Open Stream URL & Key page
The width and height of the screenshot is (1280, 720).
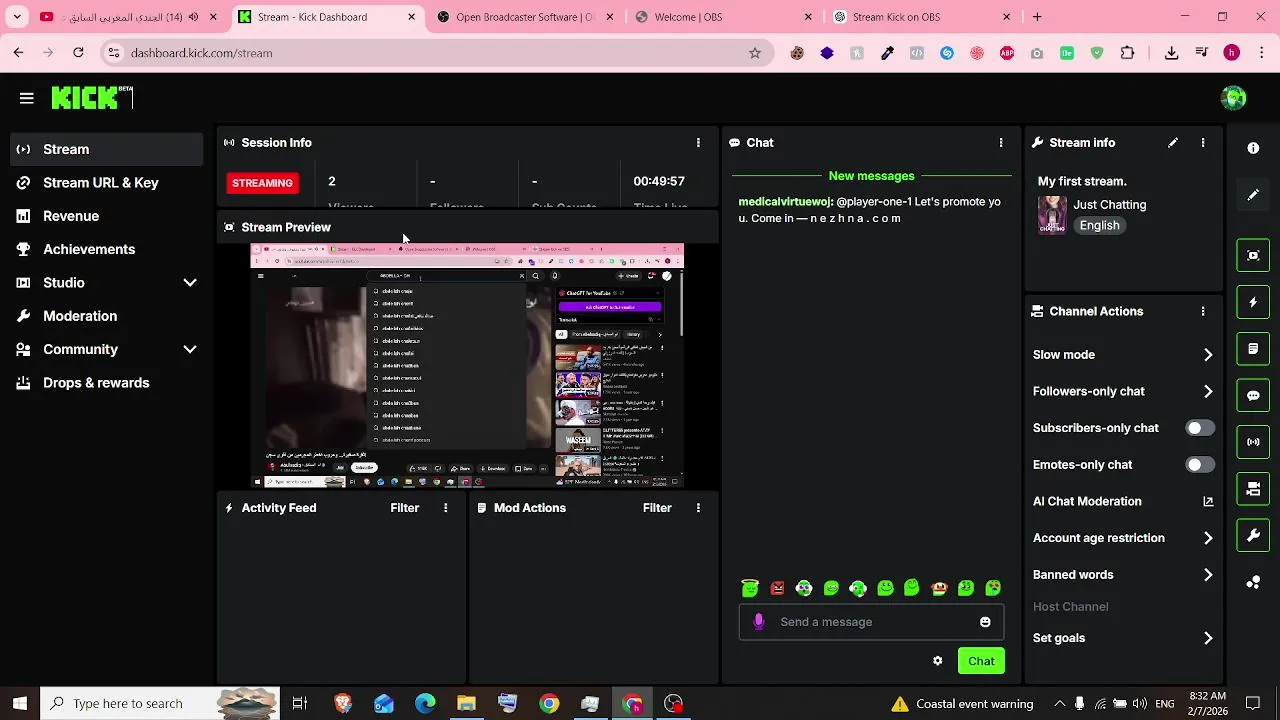106,183
